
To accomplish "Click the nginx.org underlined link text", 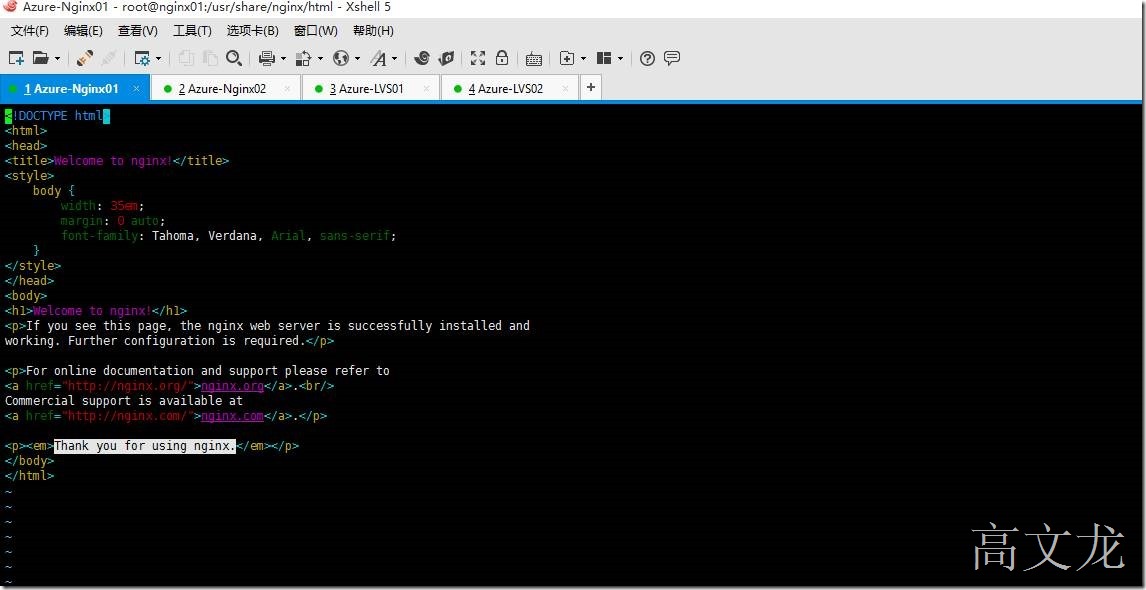I will 232,386.
